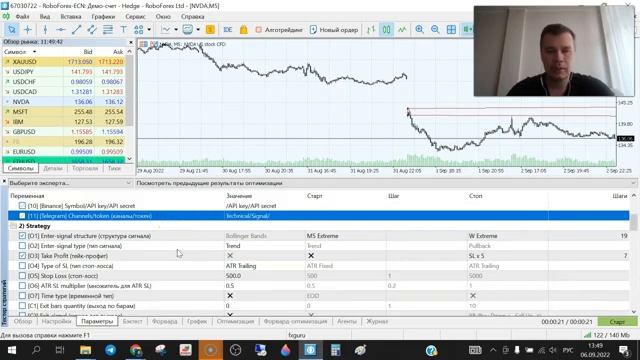Select the NVDA symbol row
Viewport: 640px width, 360px height.
click(64, 102)
